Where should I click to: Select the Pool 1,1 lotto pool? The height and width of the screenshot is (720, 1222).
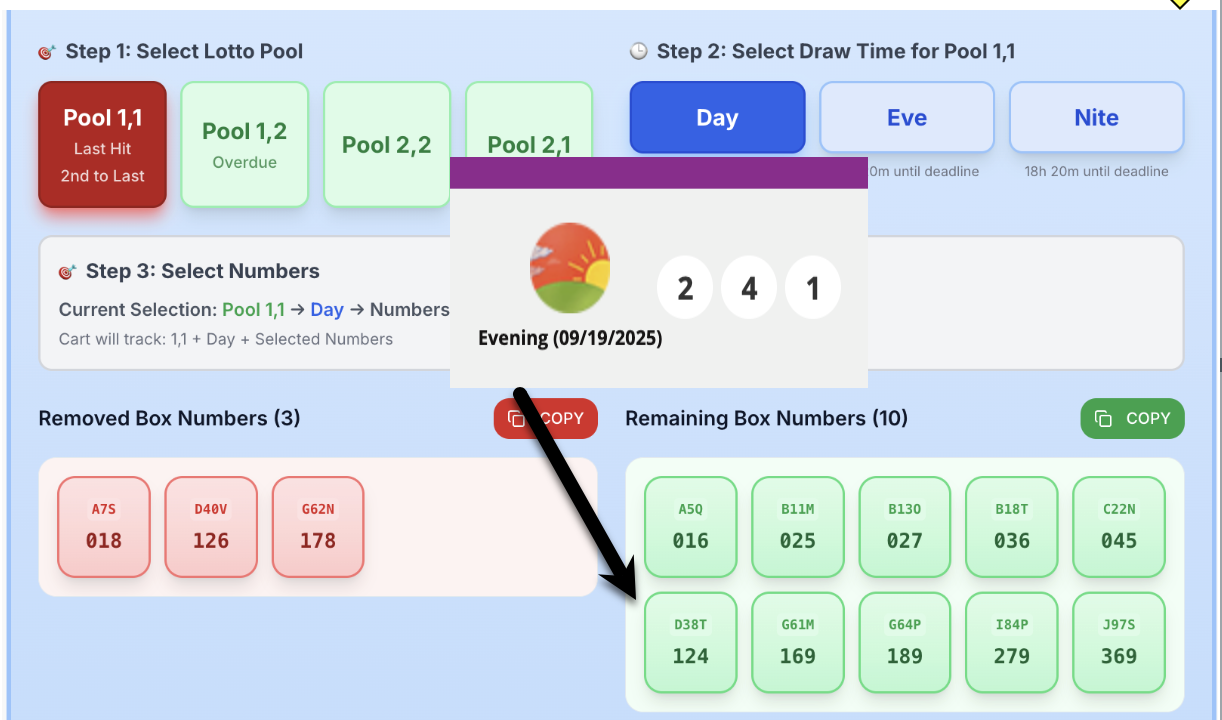pyautogui.click(x=102, y=145)
